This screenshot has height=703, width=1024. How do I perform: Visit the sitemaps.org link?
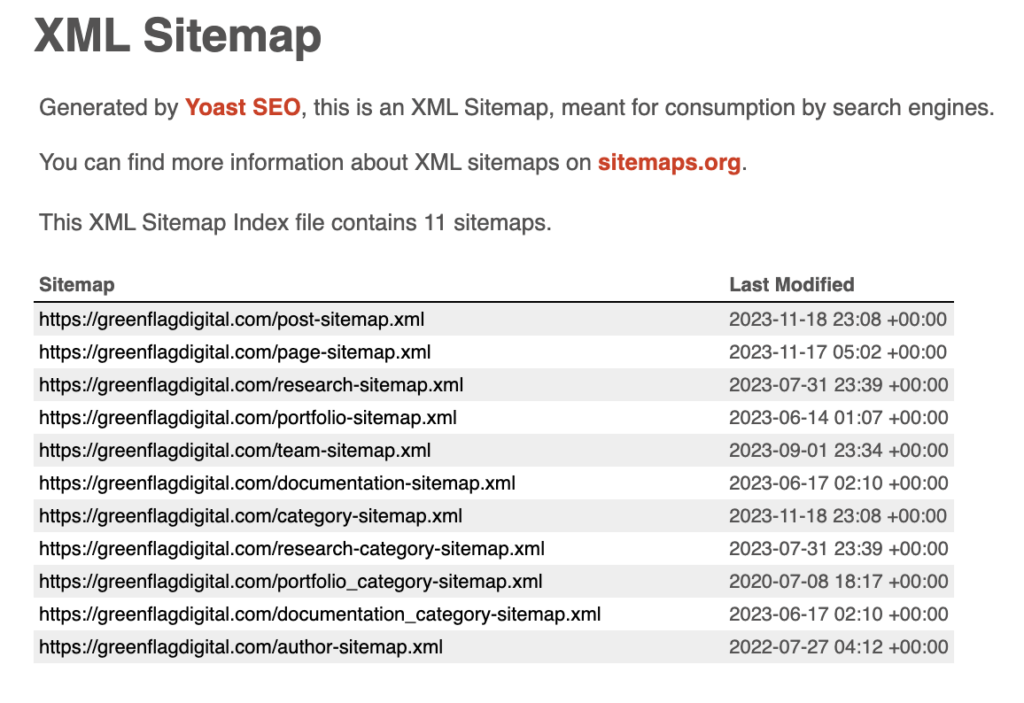669,162
